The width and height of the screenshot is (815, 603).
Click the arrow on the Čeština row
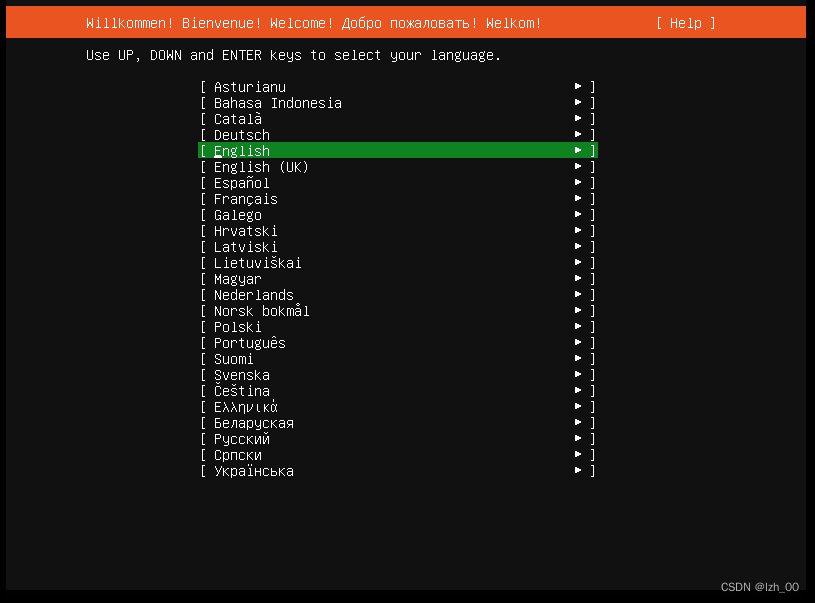578,390
